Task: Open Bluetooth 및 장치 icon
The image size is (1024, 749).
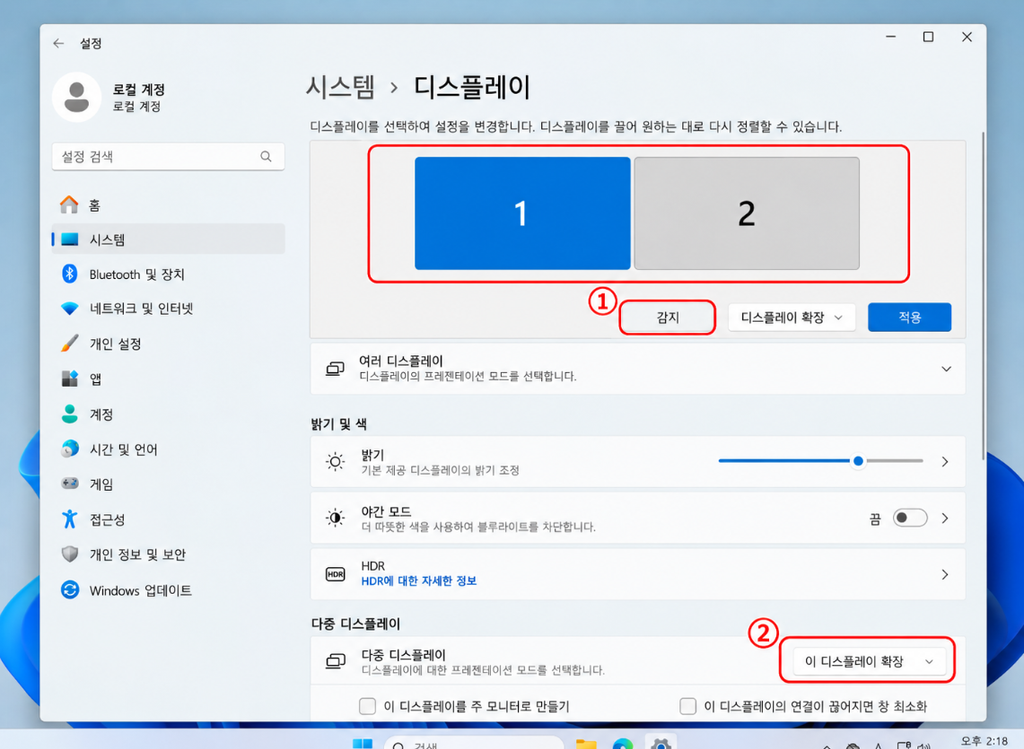Action: click(x=69, y=274)
